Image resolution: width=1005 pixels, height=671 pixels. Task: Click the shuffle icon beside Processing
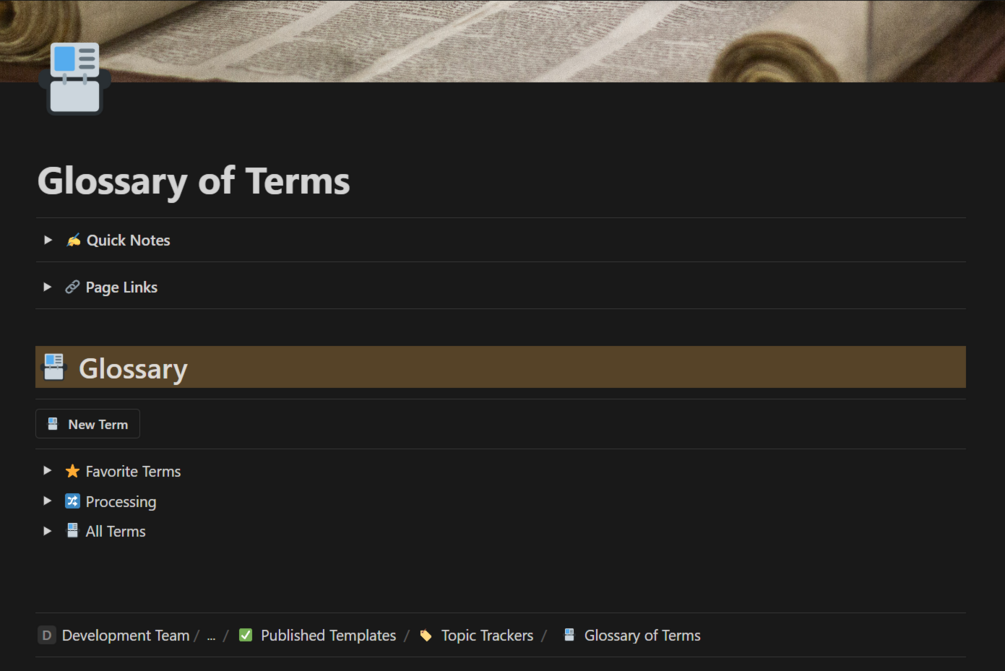(72, 501)
